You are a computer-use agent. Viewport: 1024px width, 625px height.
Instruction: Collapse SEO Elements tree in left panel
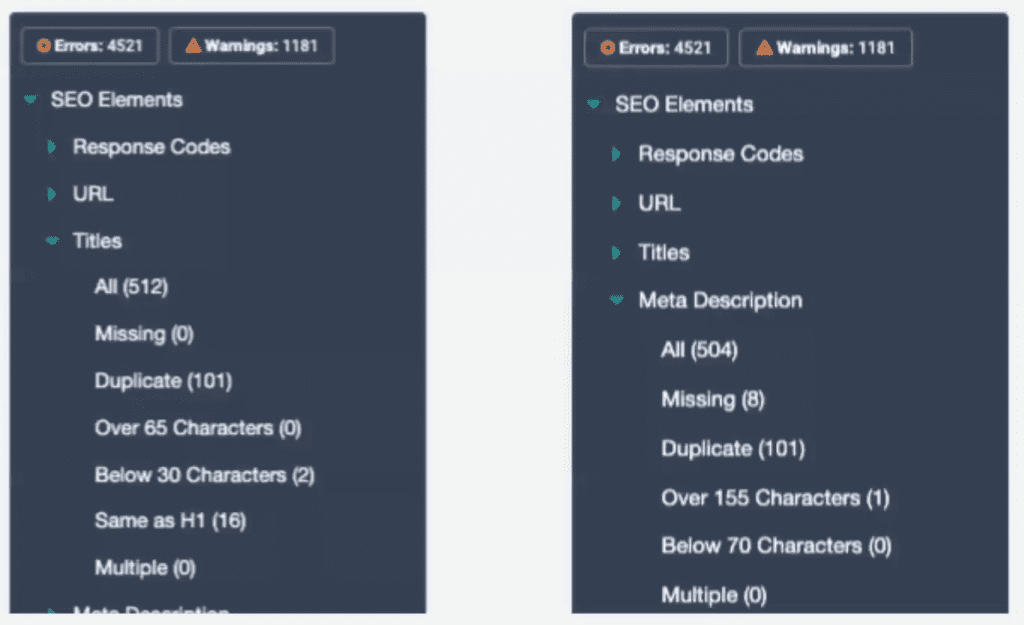[x=30, y=99]
